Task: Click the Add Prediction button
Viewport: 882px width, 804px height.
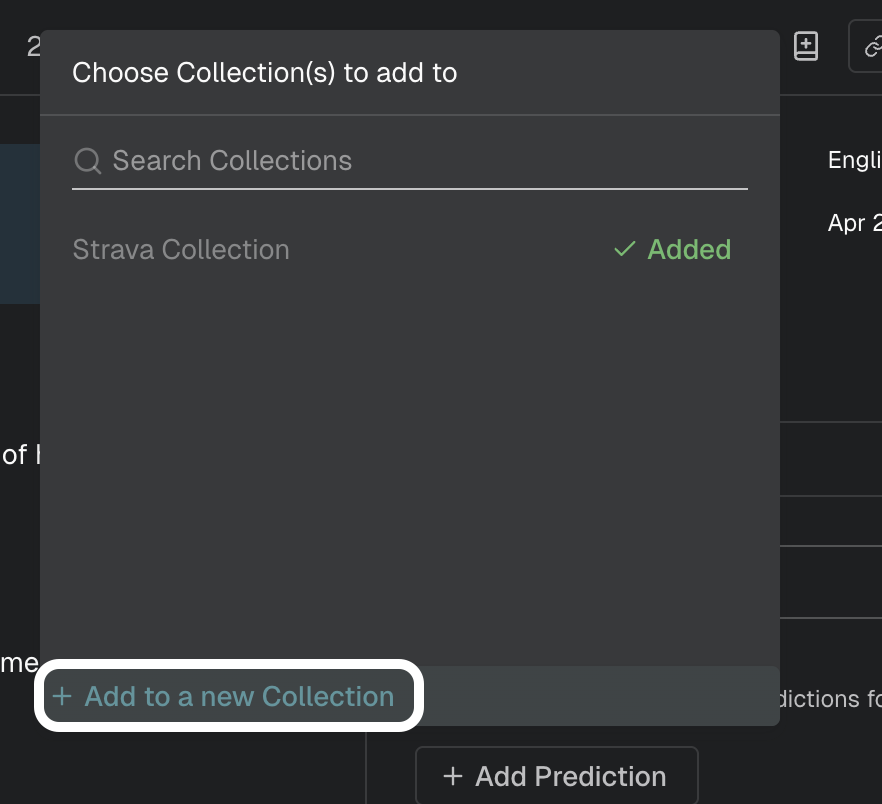Action: point(557,775)
